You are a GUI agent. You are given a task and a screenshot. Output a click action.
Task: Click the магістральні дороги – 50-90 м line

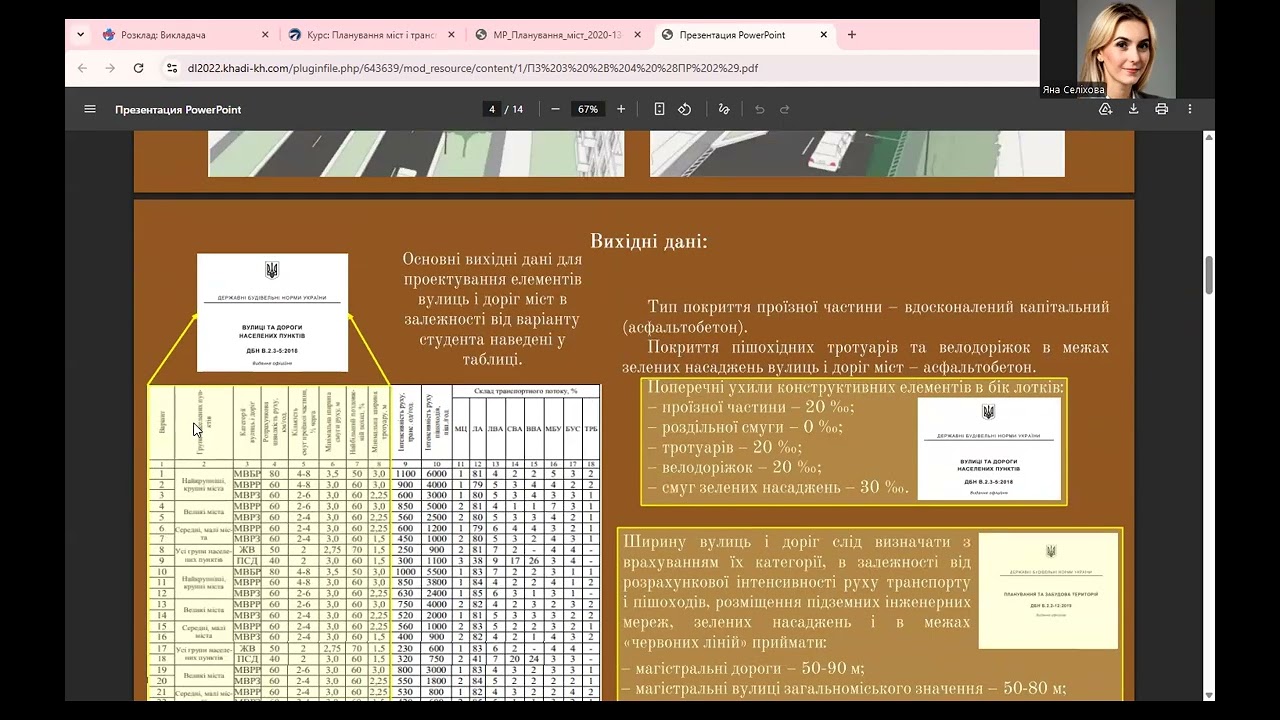(743, 669)
